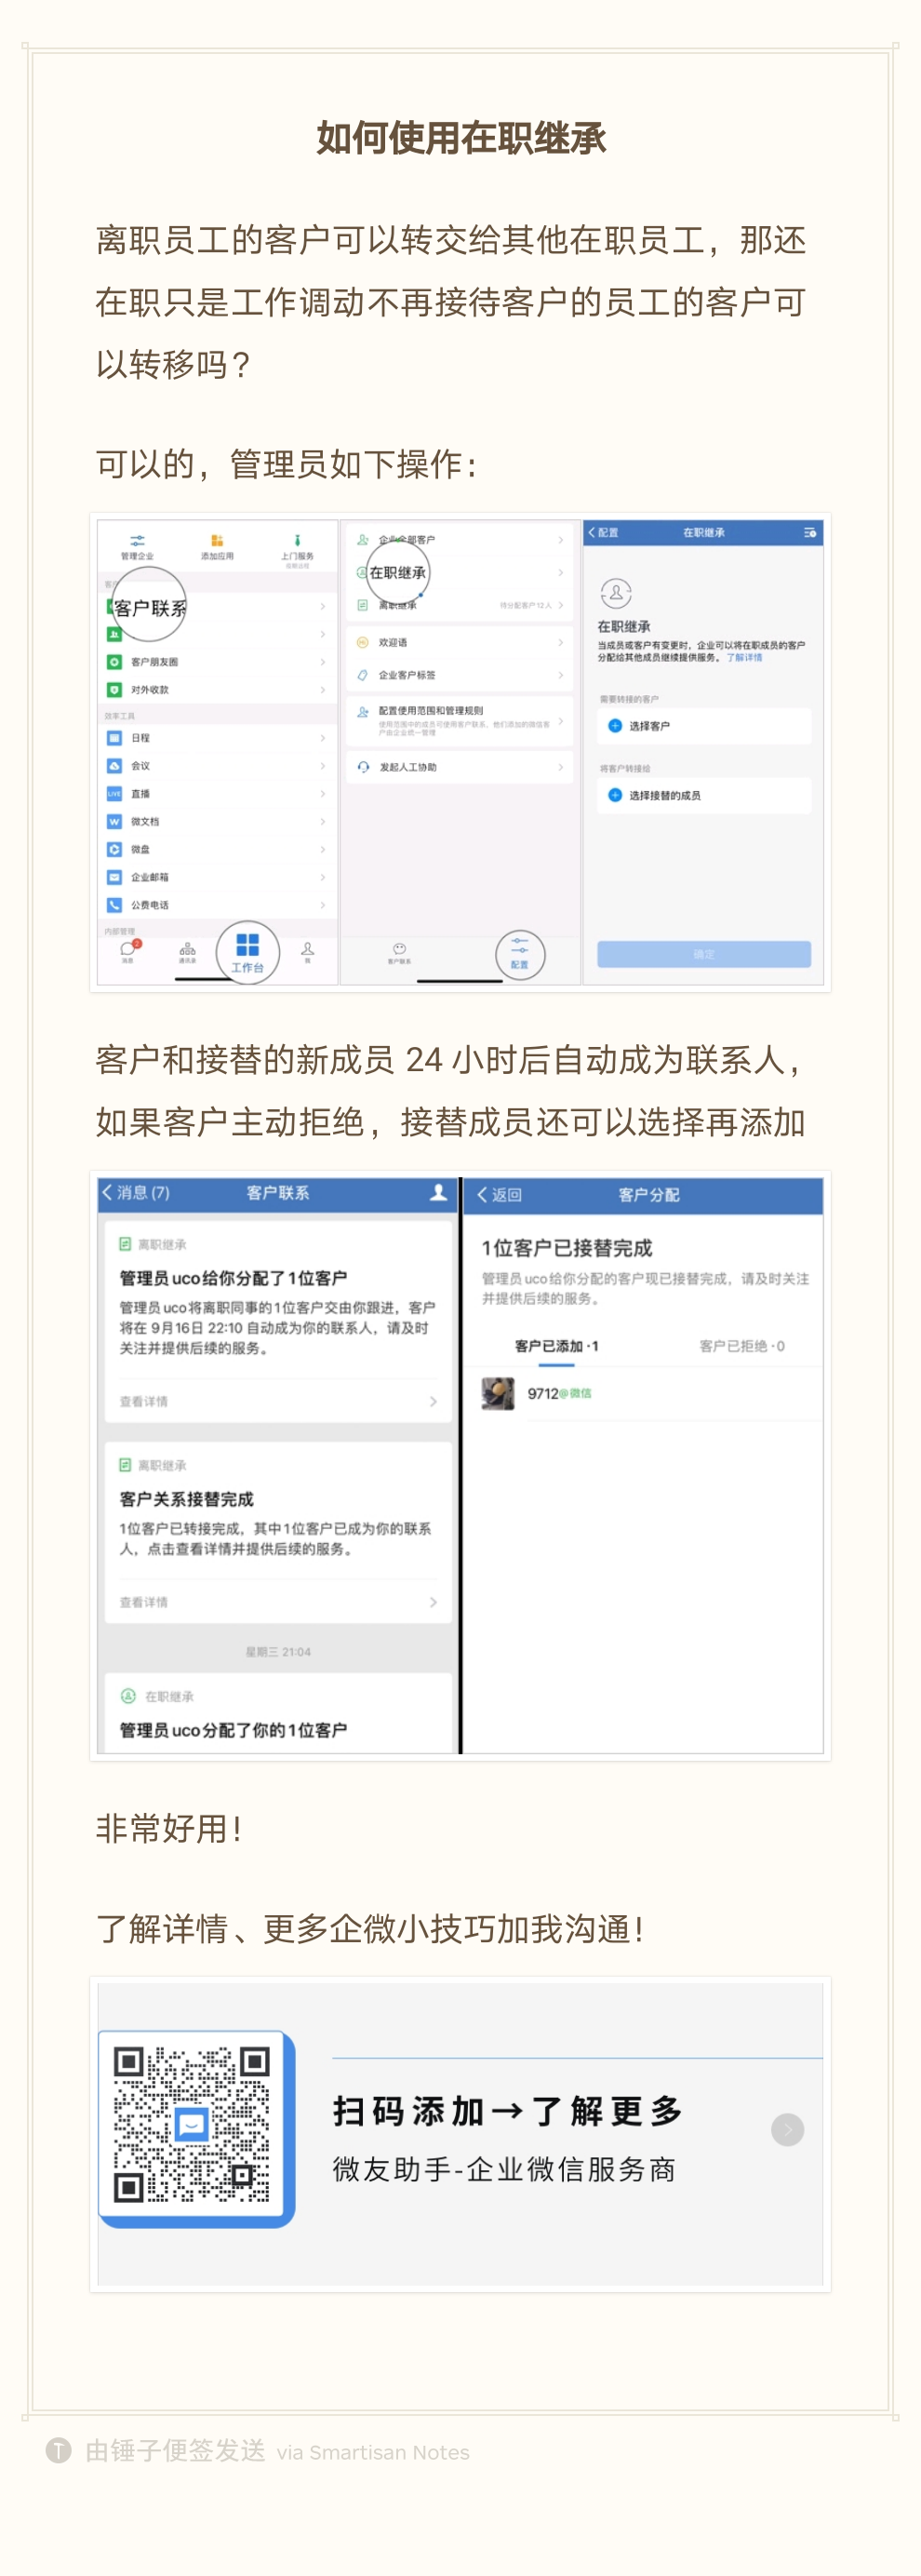Expand the 对外收款 row chevron

[323, 690]
